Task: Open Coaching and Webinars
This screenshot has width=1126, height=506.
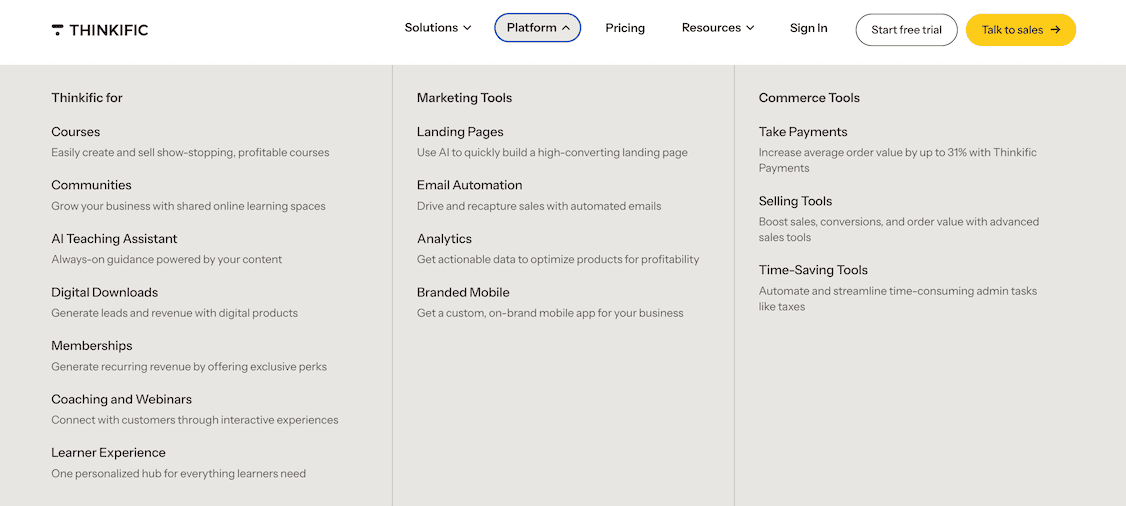Action: tap(121, 399)
